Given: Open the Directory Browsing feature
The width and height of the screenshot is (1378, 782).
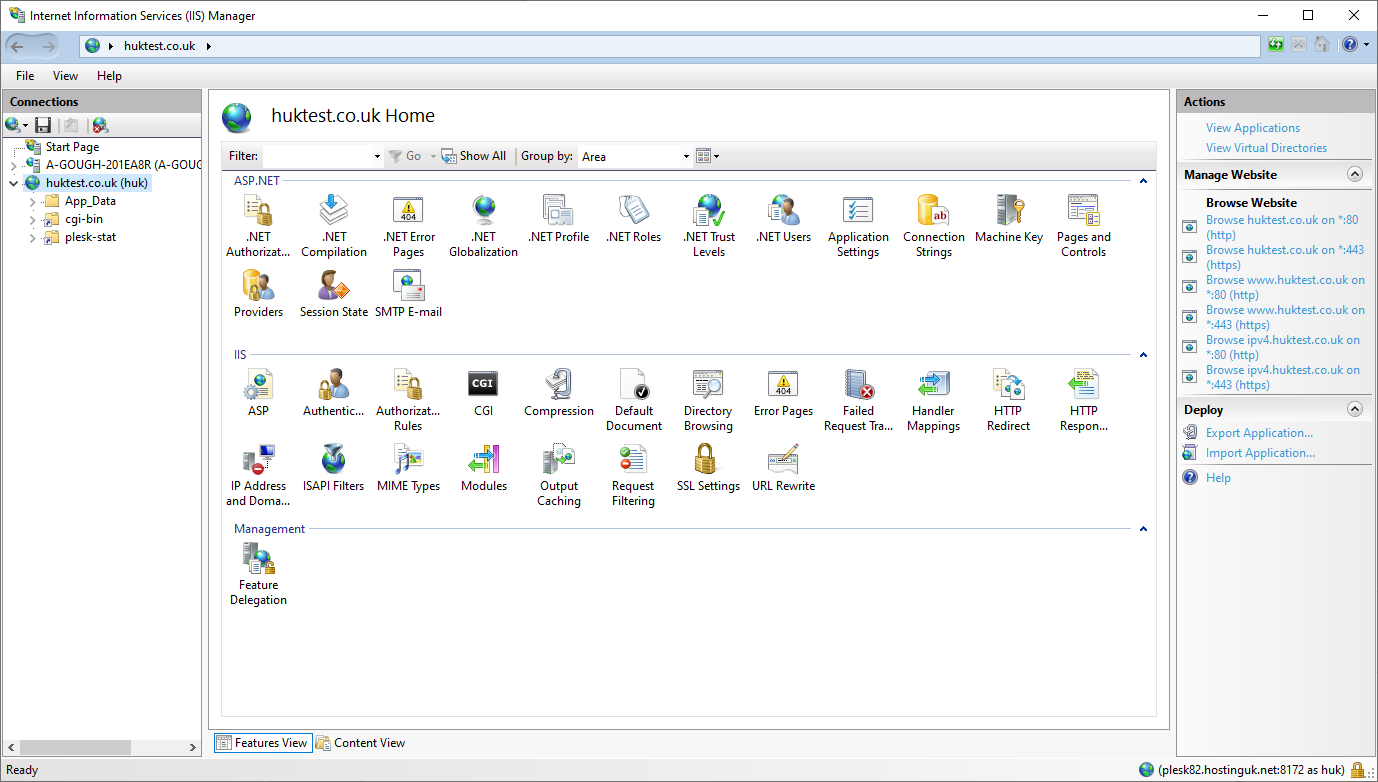Looking at the screenshot, I should coord(708,400).
